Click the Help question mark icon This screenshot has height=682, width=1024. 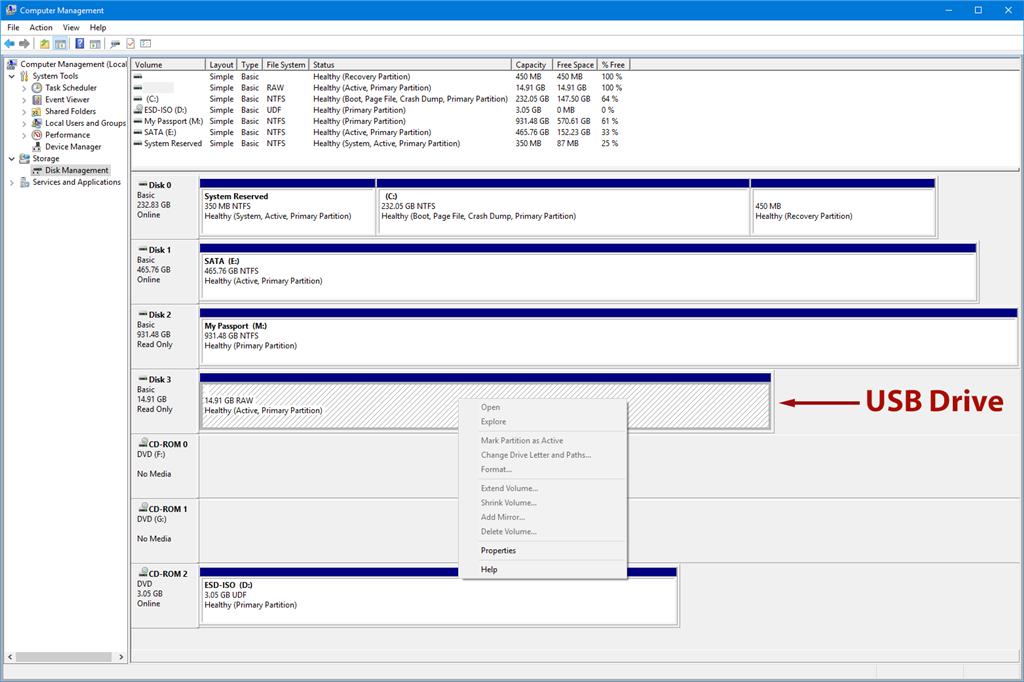click(80, 43)
